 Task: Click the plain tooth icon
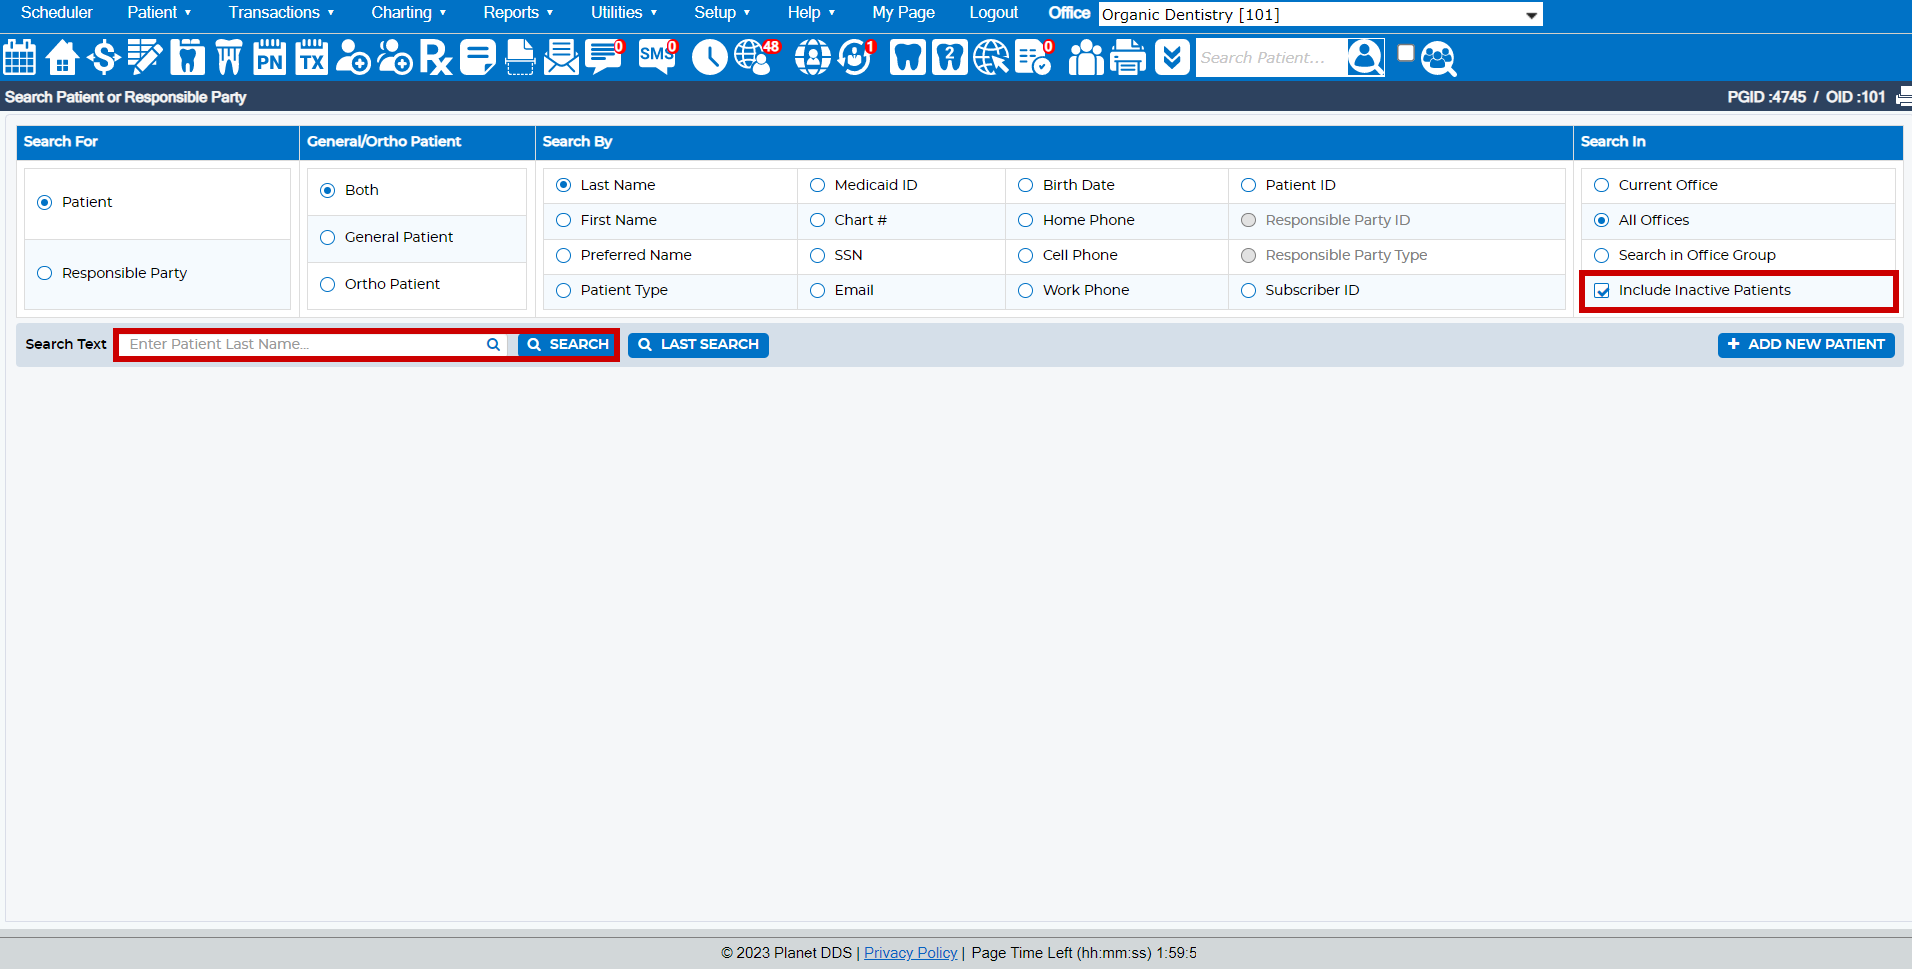pos(908,57)
